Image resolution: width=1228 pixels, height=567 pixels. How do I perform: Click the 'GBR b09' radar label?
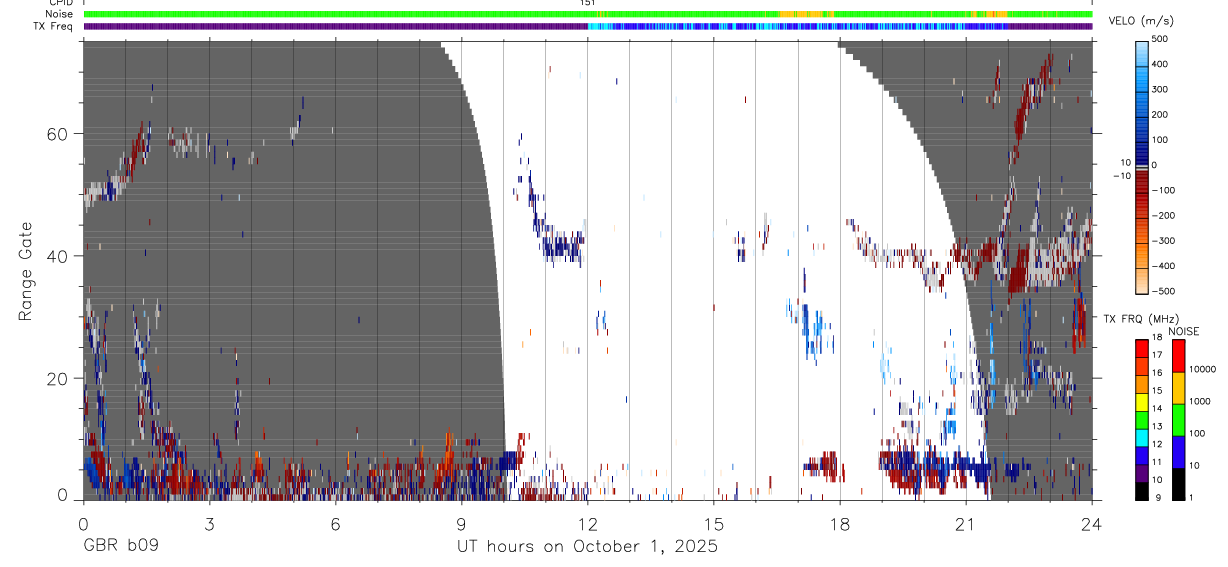pyautogui.click(x=120, y=547)
